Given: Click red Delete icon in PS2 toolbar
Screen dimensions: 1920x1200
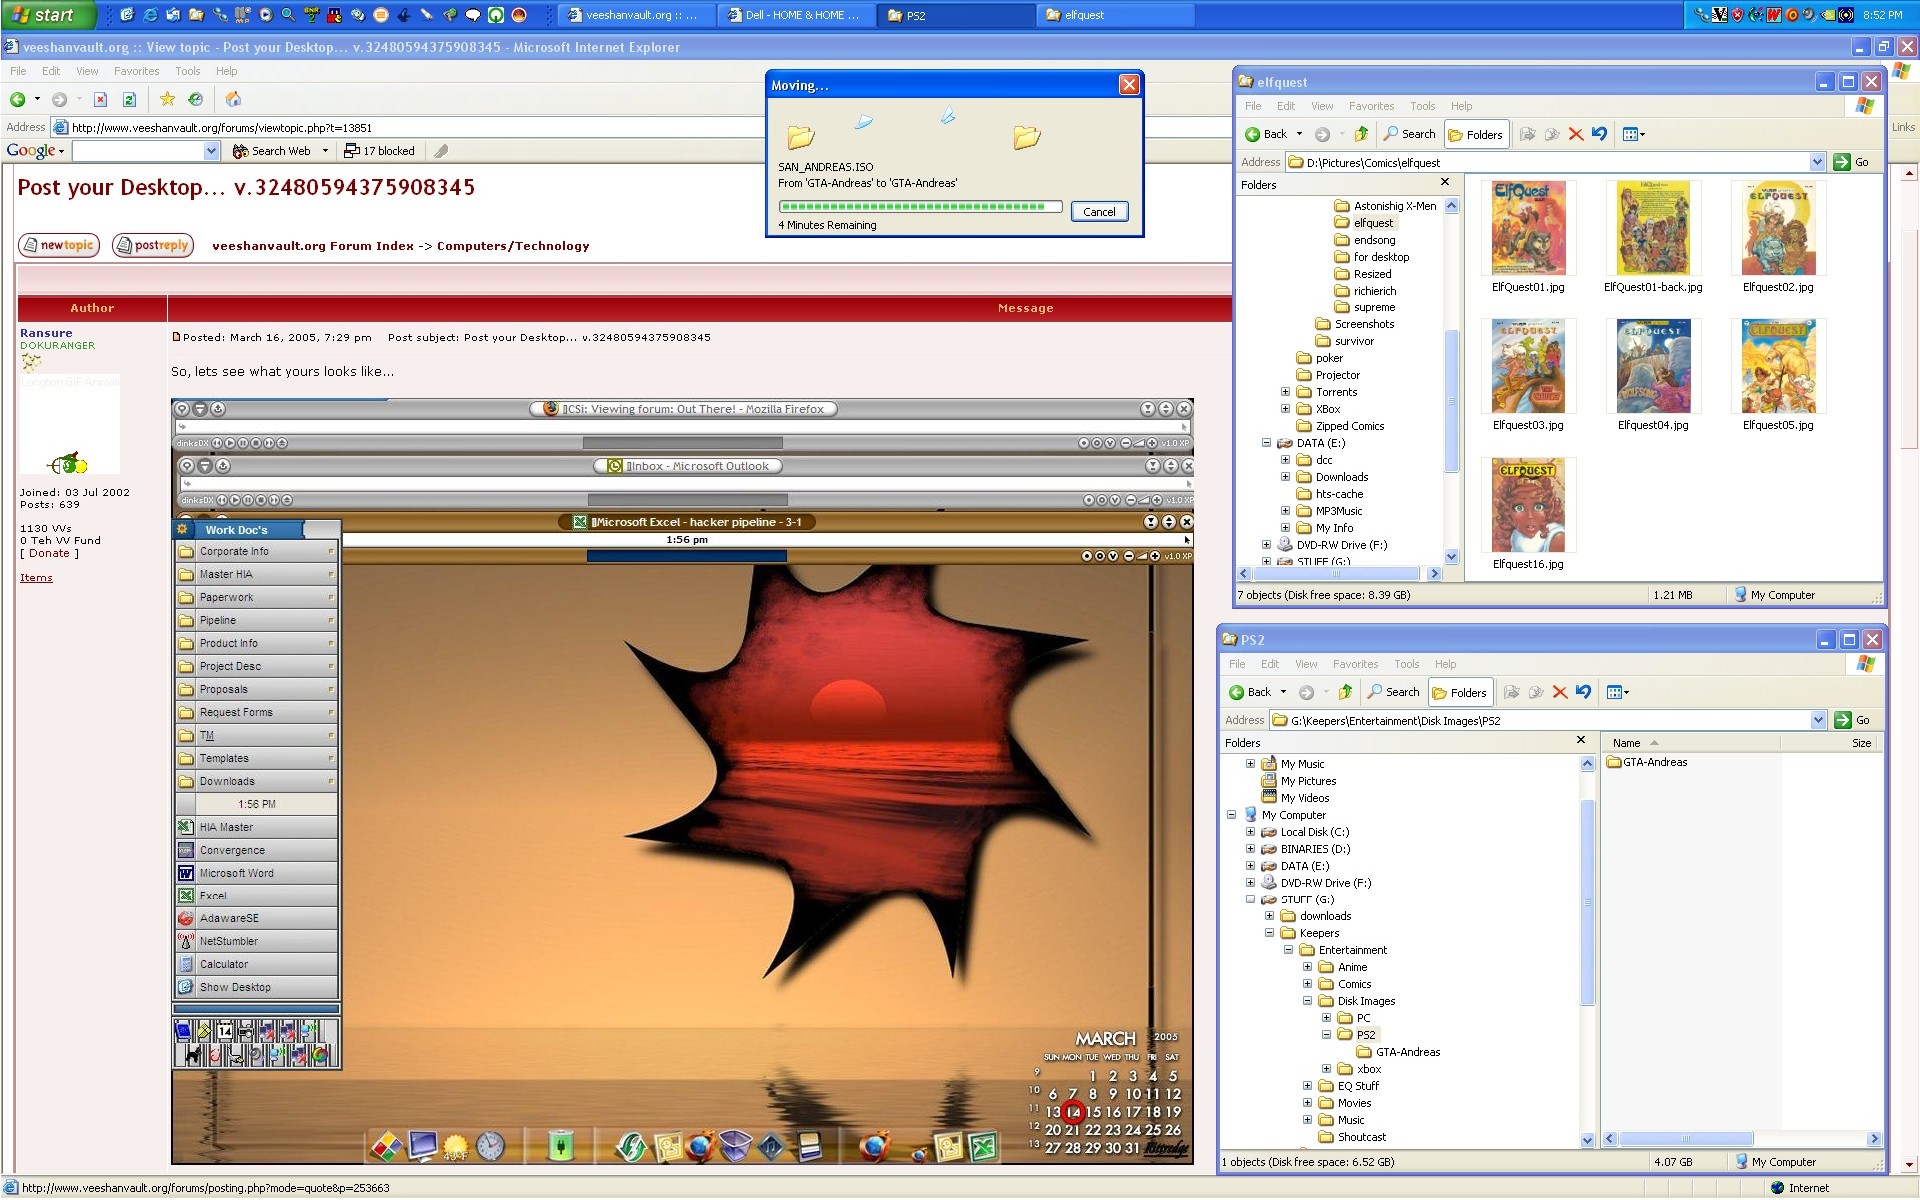Looking at the screenshot, I should pyautogui.click(x=1560, y=692).
